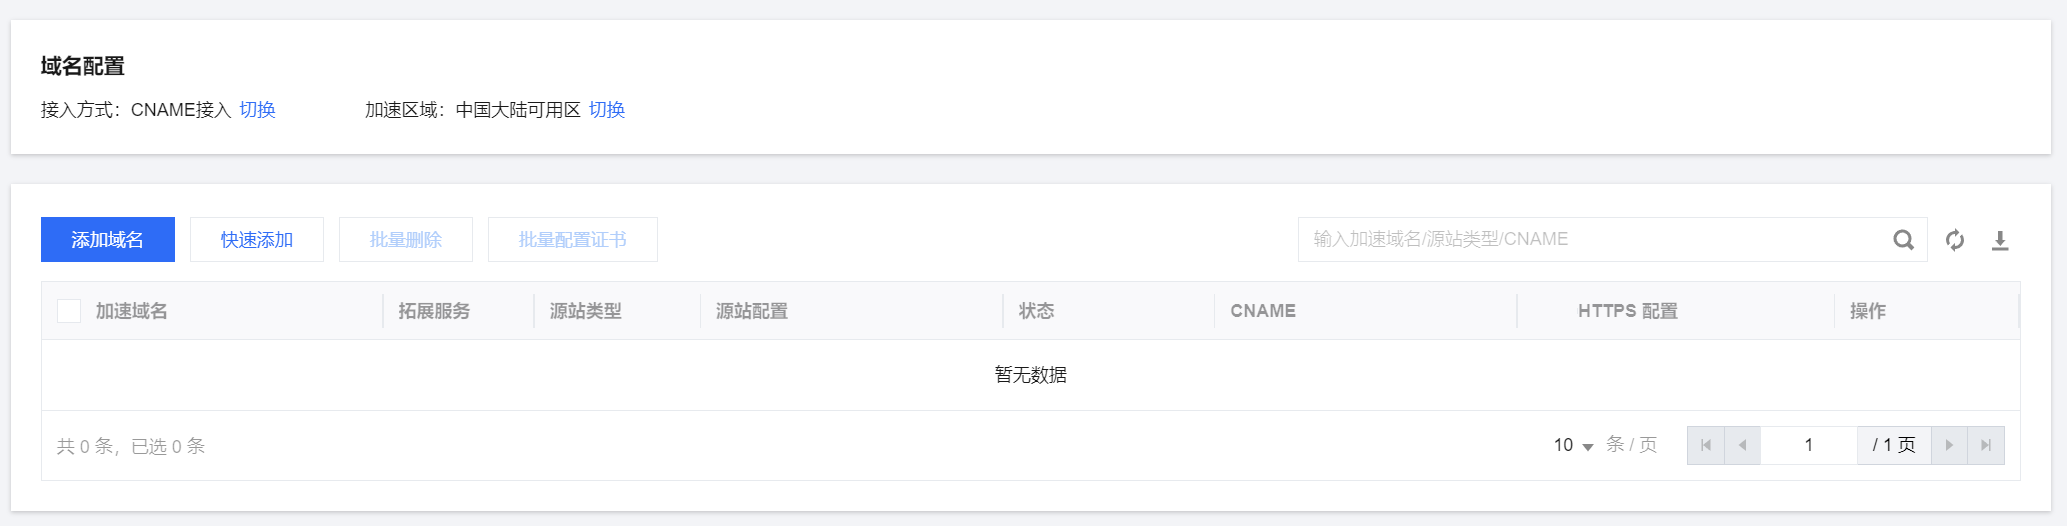Click the 添加域名 button
This screenshot has width=2067, height=526.
(108, 240)
